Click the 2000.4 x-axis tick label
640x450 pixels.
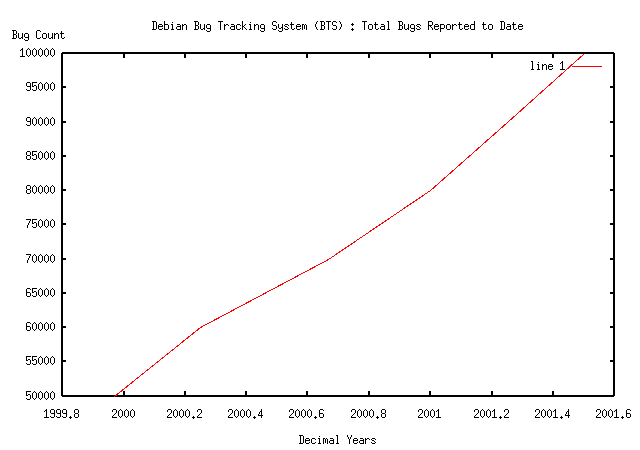coord(247,412)
